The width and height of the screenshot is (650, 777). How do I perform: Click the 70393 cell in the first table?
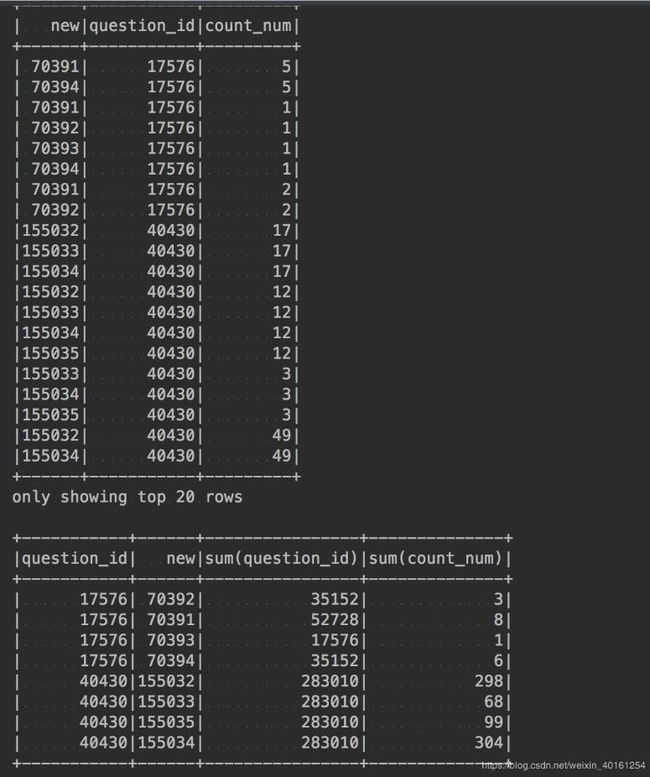55,148
